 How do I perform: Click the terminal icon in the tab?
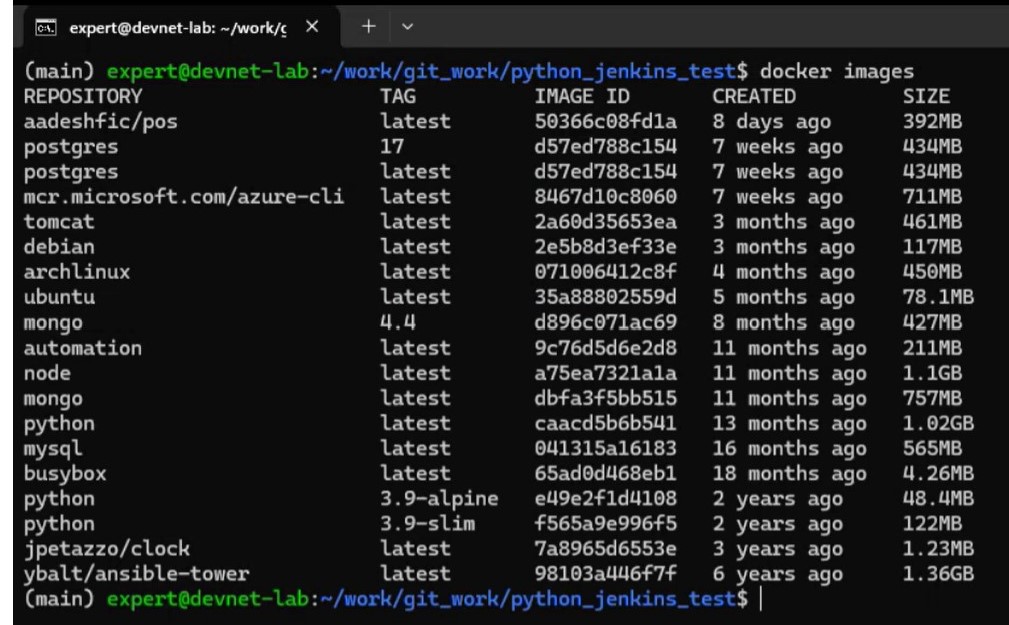coord(45,27)
